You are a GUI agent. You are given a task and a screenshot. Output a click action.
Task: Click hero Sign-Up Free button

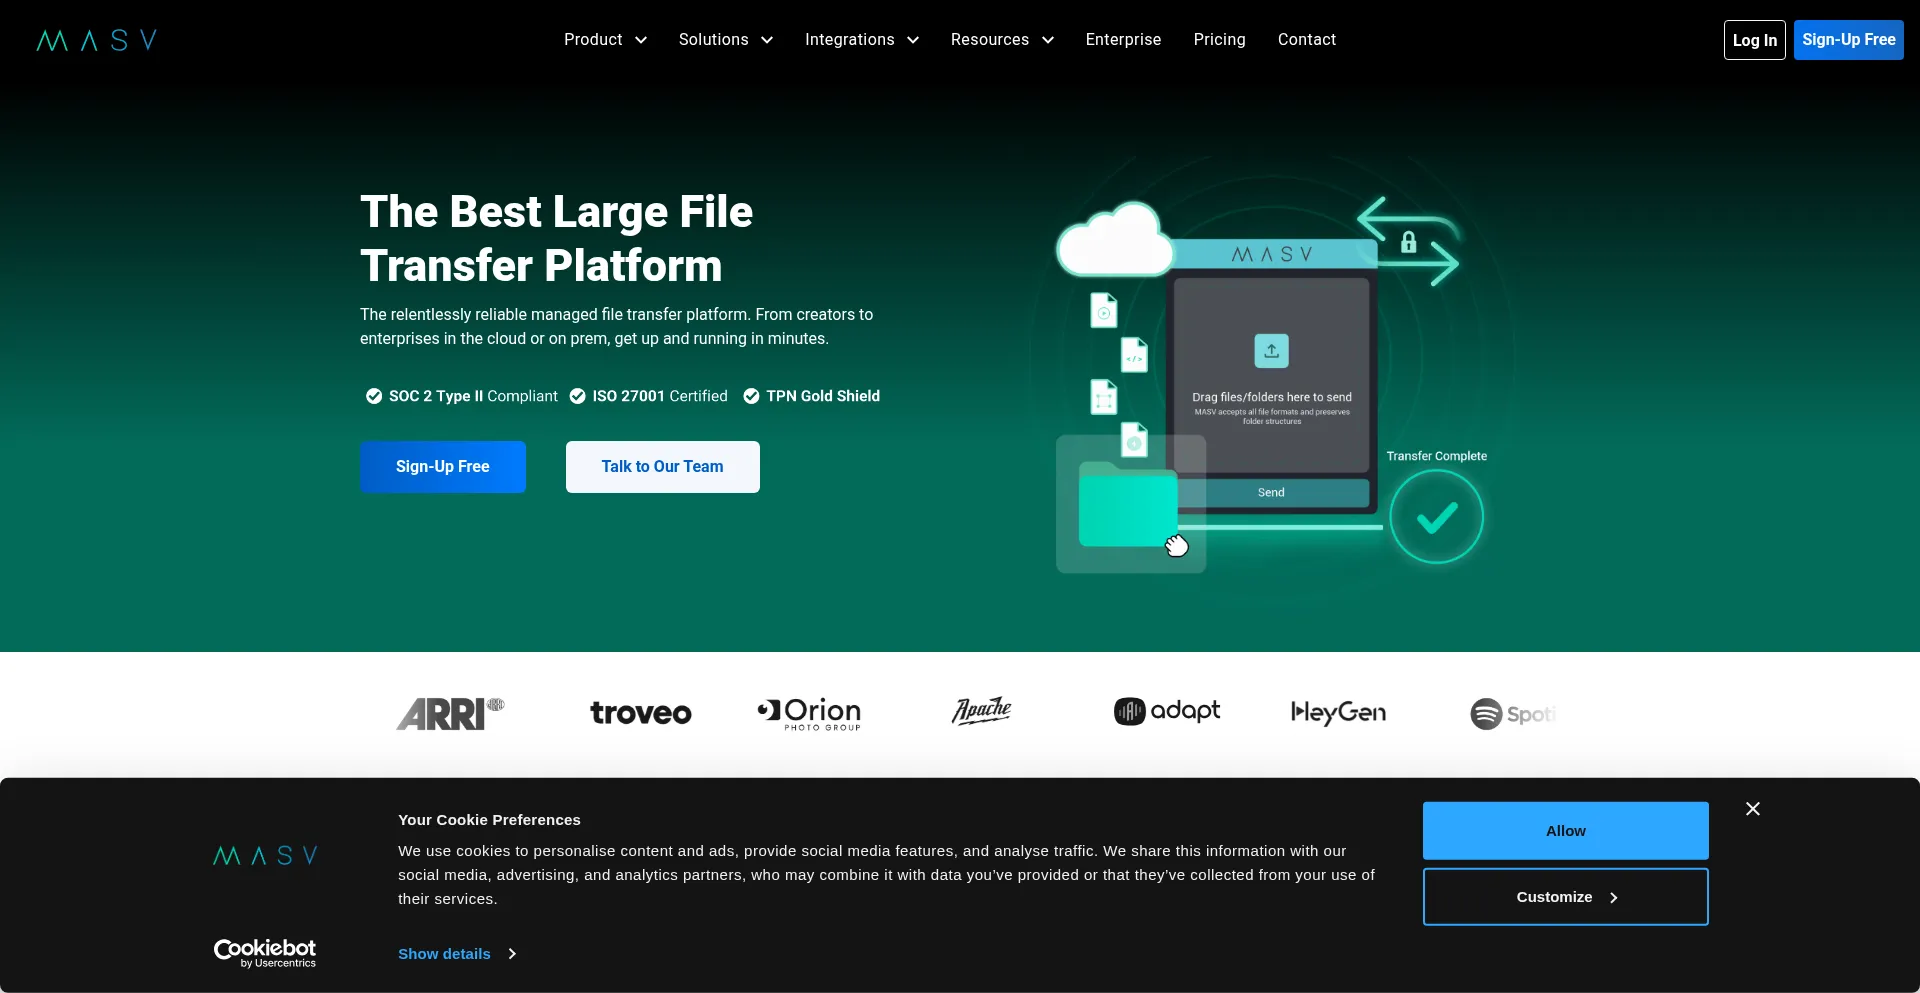tap(442, 467)
